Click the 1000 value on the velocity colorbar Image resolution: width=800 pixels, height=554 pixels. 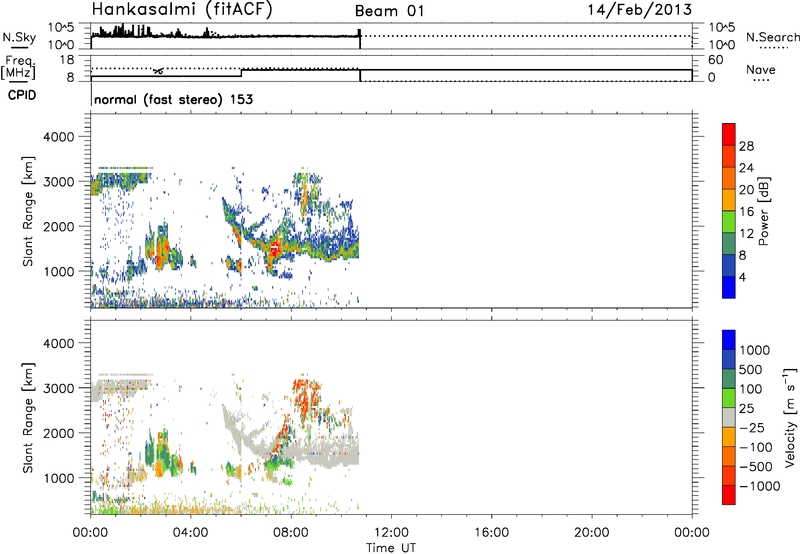click(x=754, y=350)
